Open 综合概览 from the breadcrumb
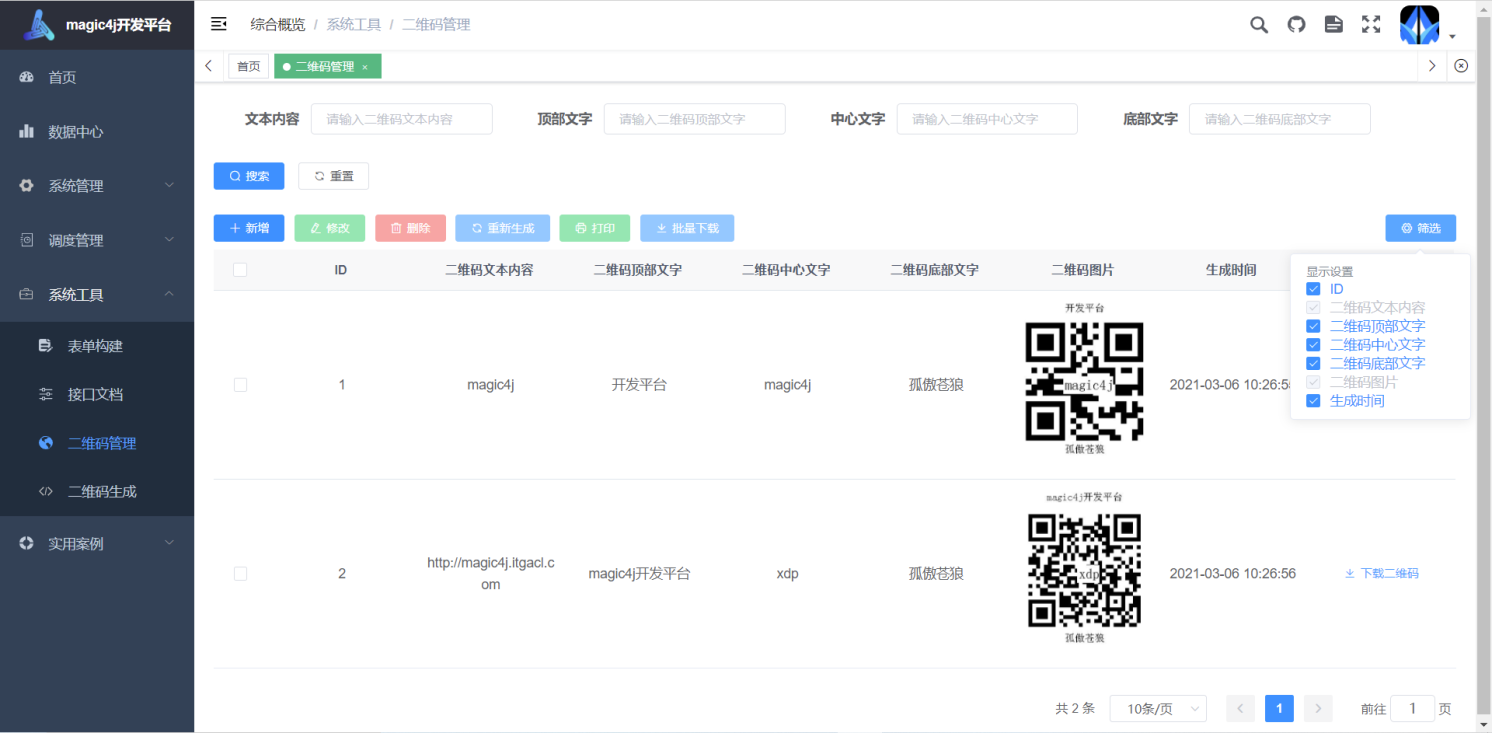The image size is (1492, 733). point(278,24)
